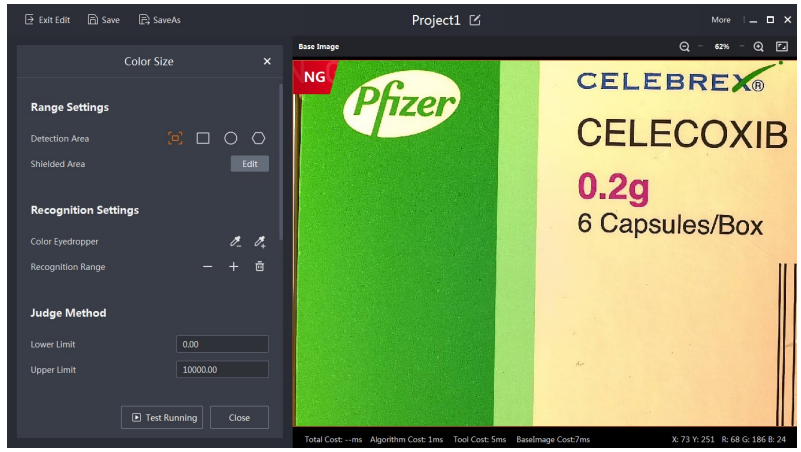Viewport: 801px width, 452px height.
Task: Pick the add color eyedropper
Action: (260, 242)
